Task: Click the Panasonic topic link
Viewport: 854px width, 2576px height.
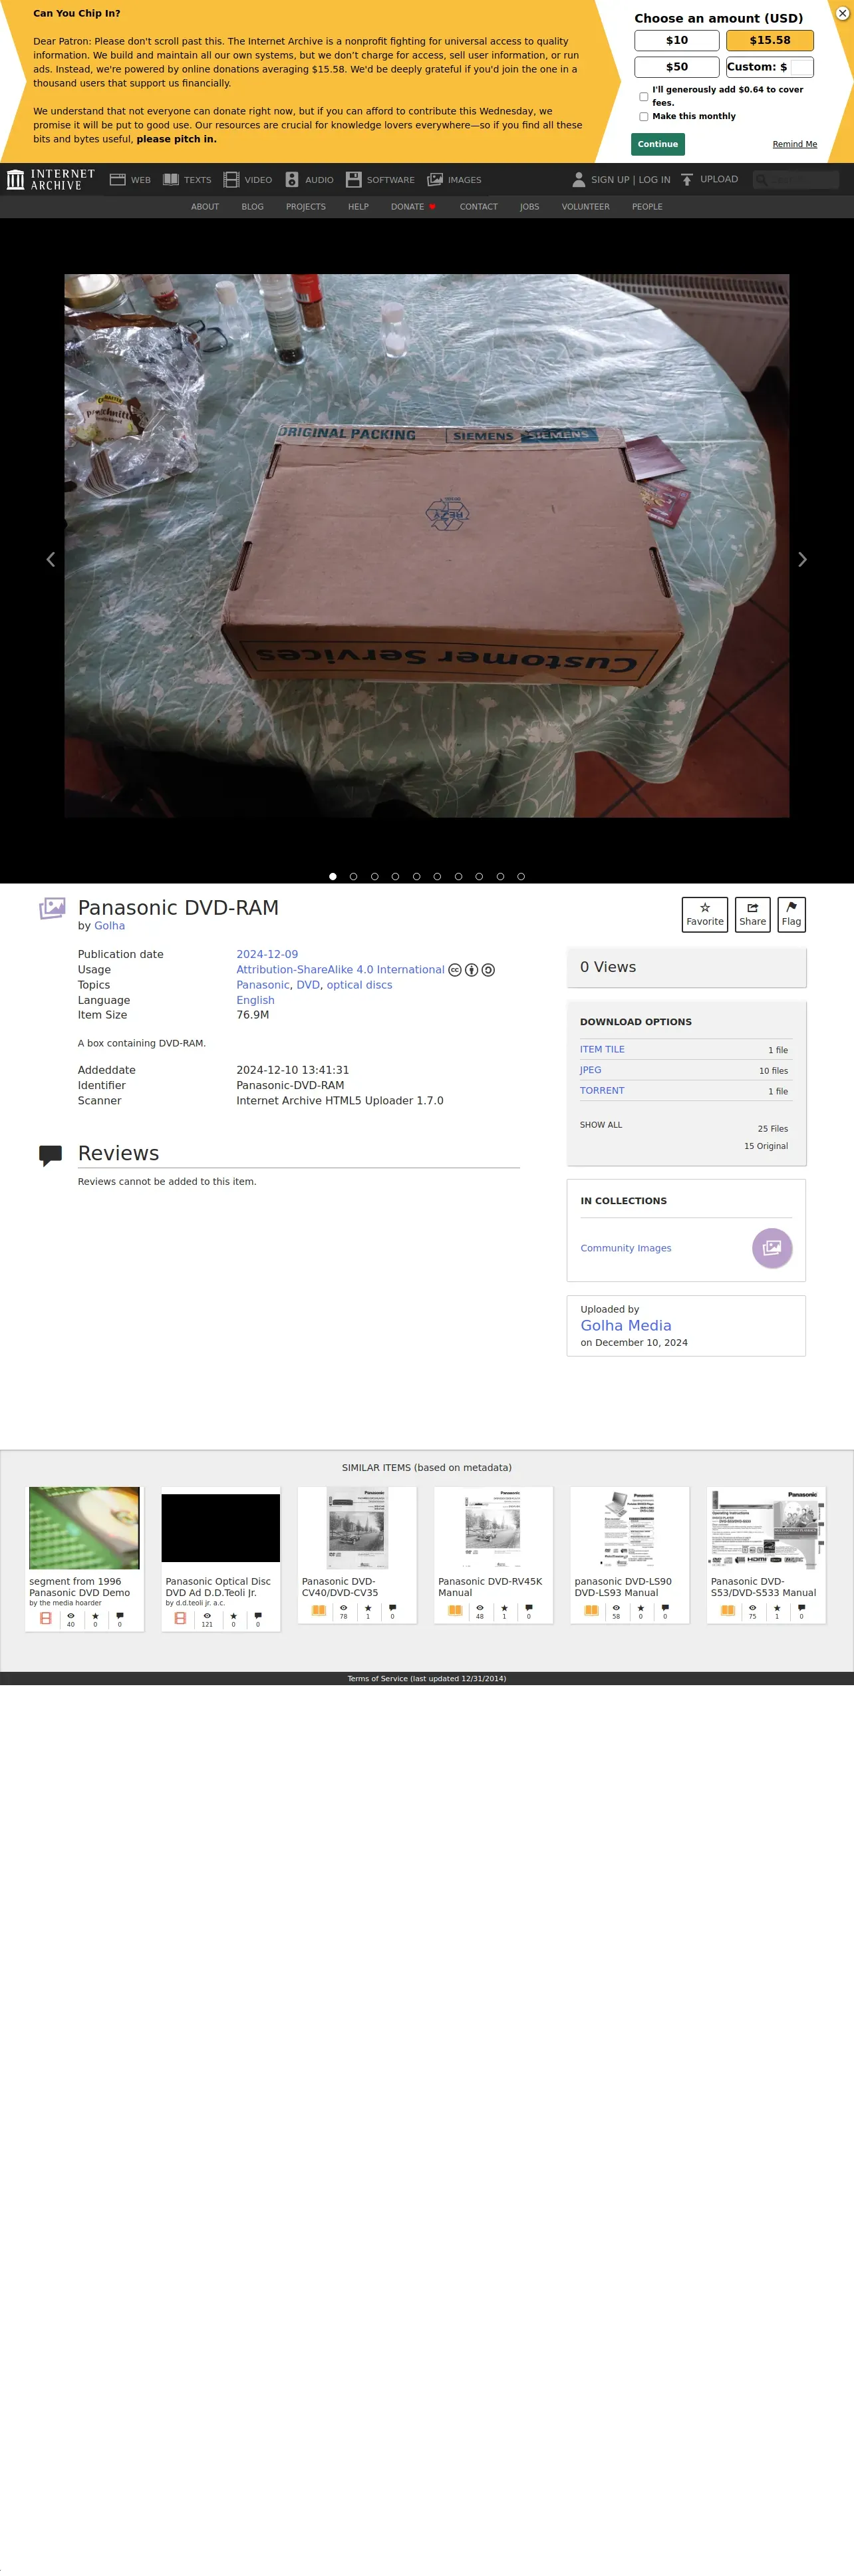Action: pos(263,985)
